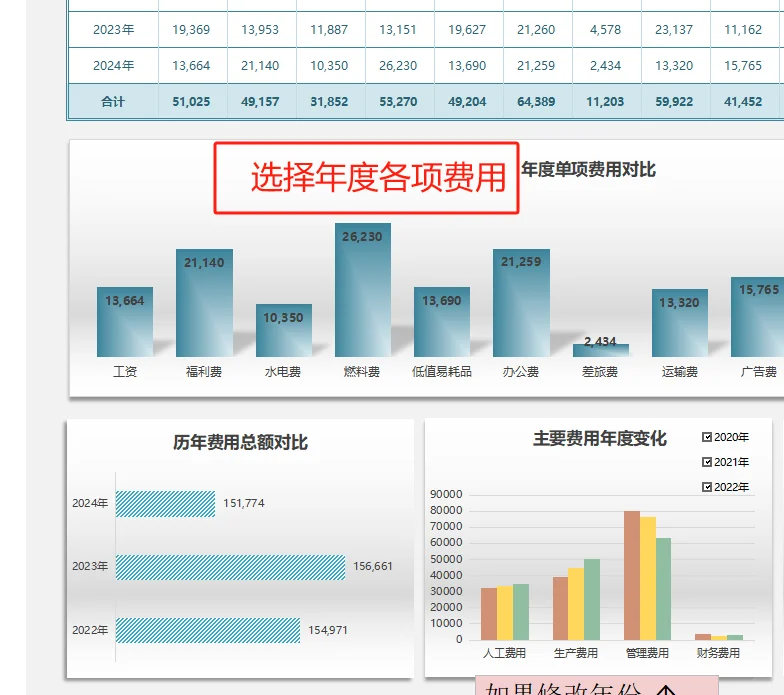Select the 福利费 bar labeled 21,140
The width and height of the screenshot is (784, 695).
(204, 303)
